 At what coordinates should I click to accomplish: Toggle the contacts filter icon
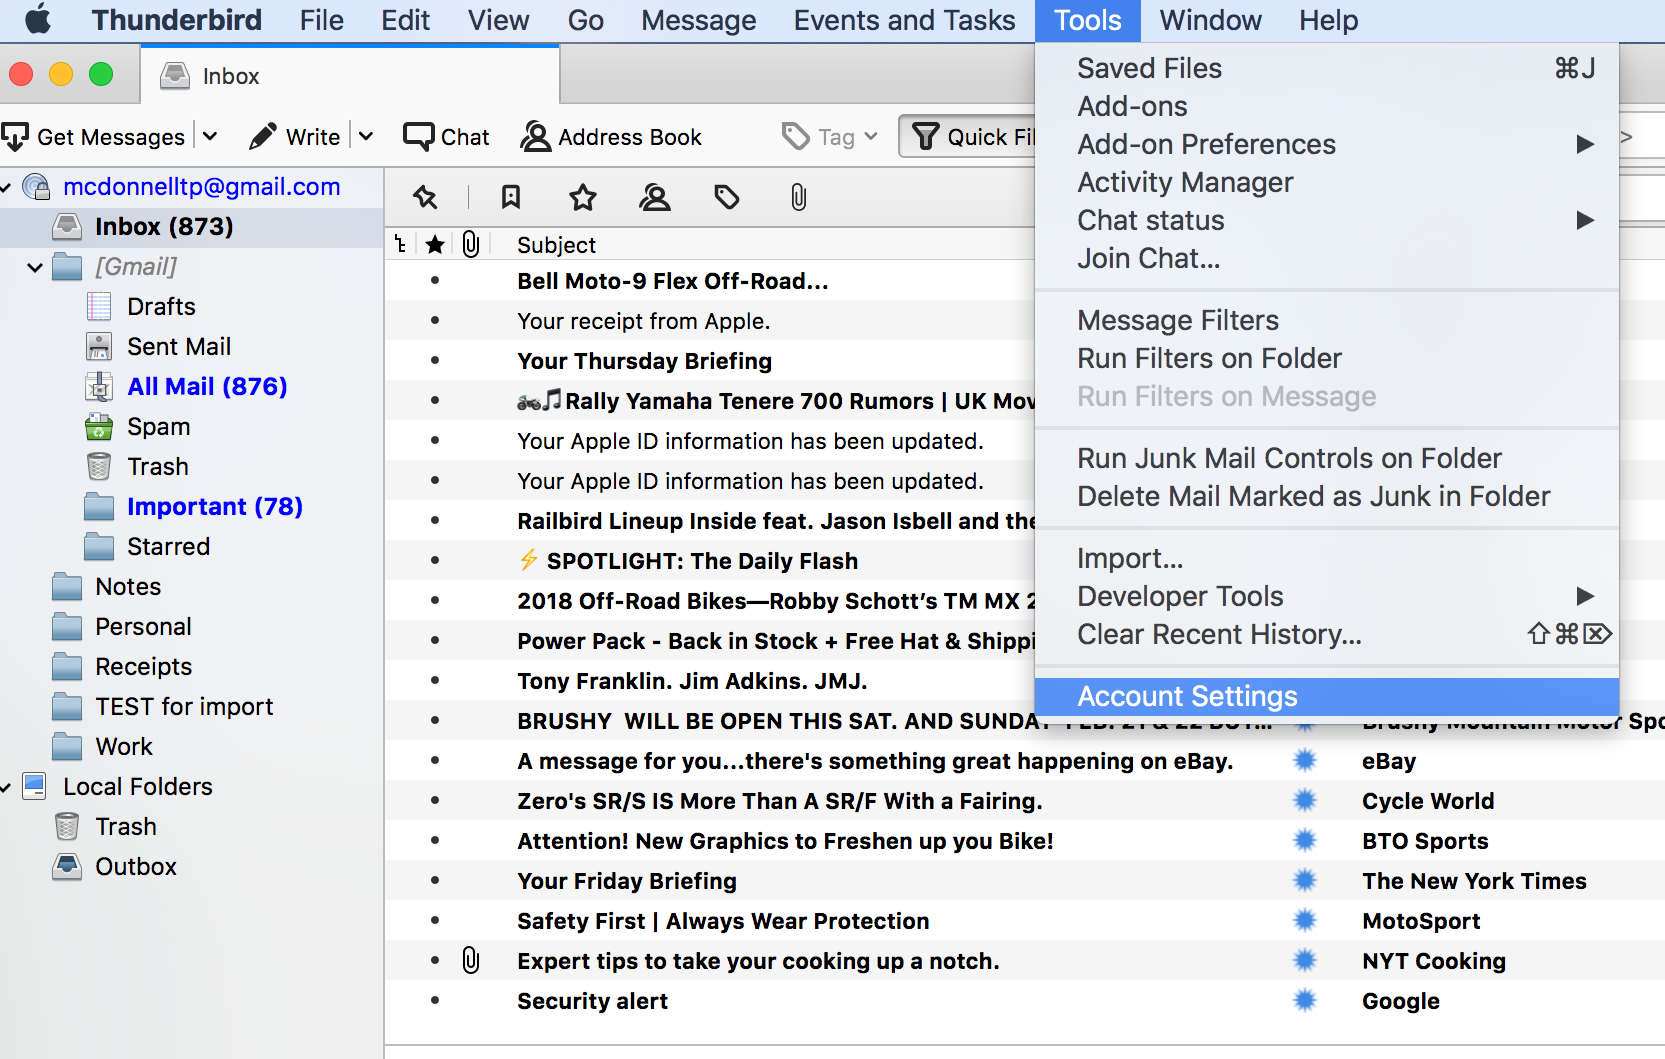[x=655, y=197]
